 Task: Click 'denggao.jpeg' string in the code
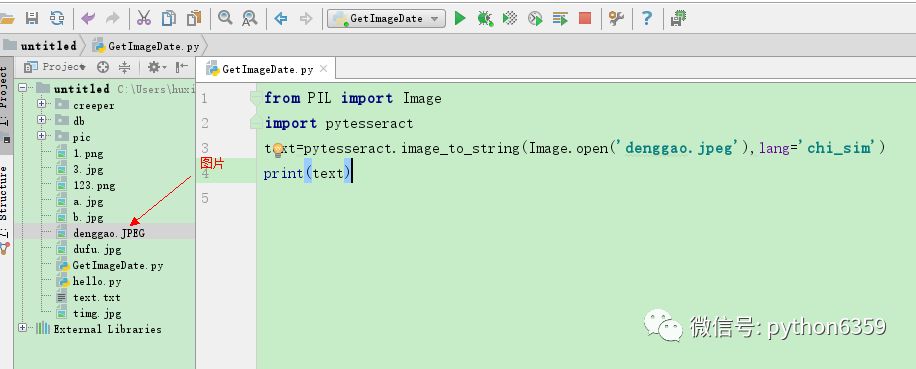pyautogui.click(x=680, y=148)
